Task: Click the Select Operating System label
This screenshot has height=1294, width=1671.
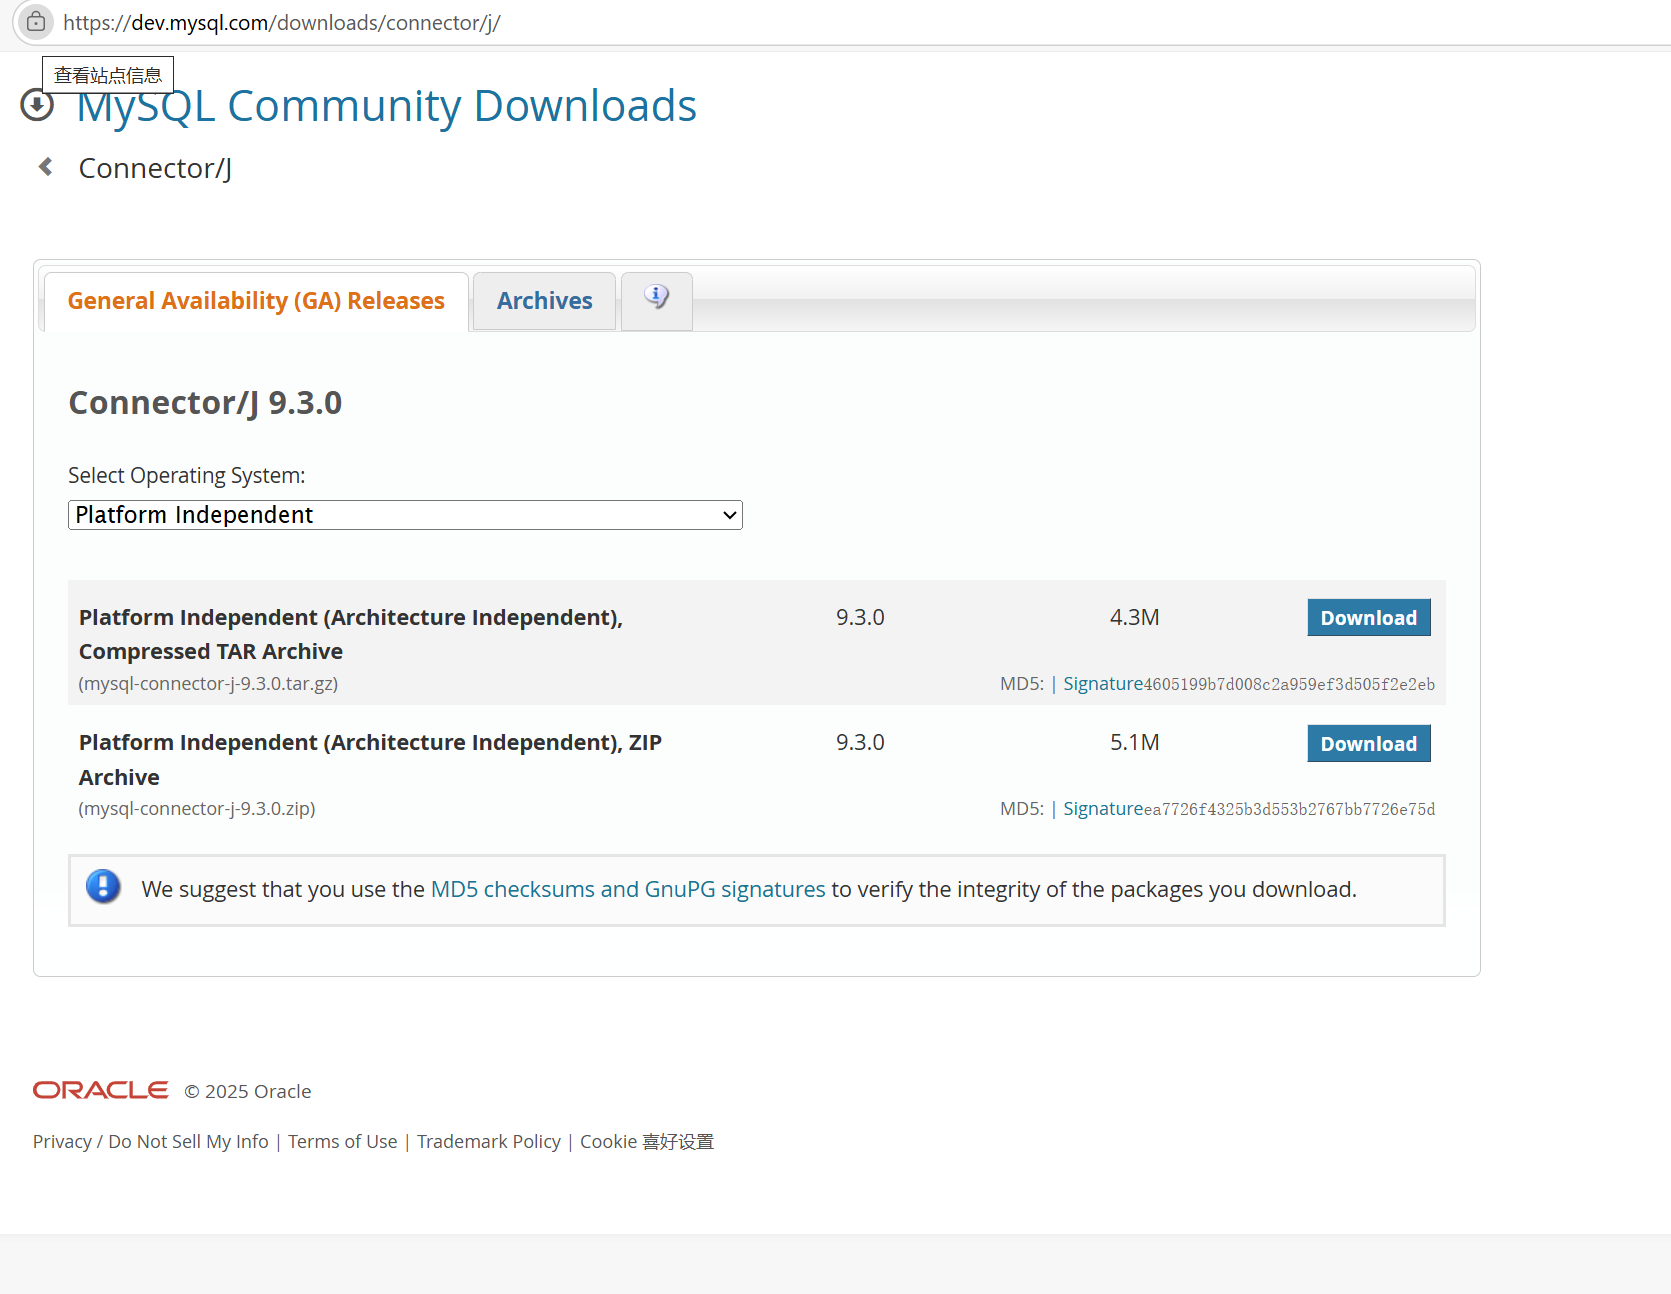Action: point(187,476)
